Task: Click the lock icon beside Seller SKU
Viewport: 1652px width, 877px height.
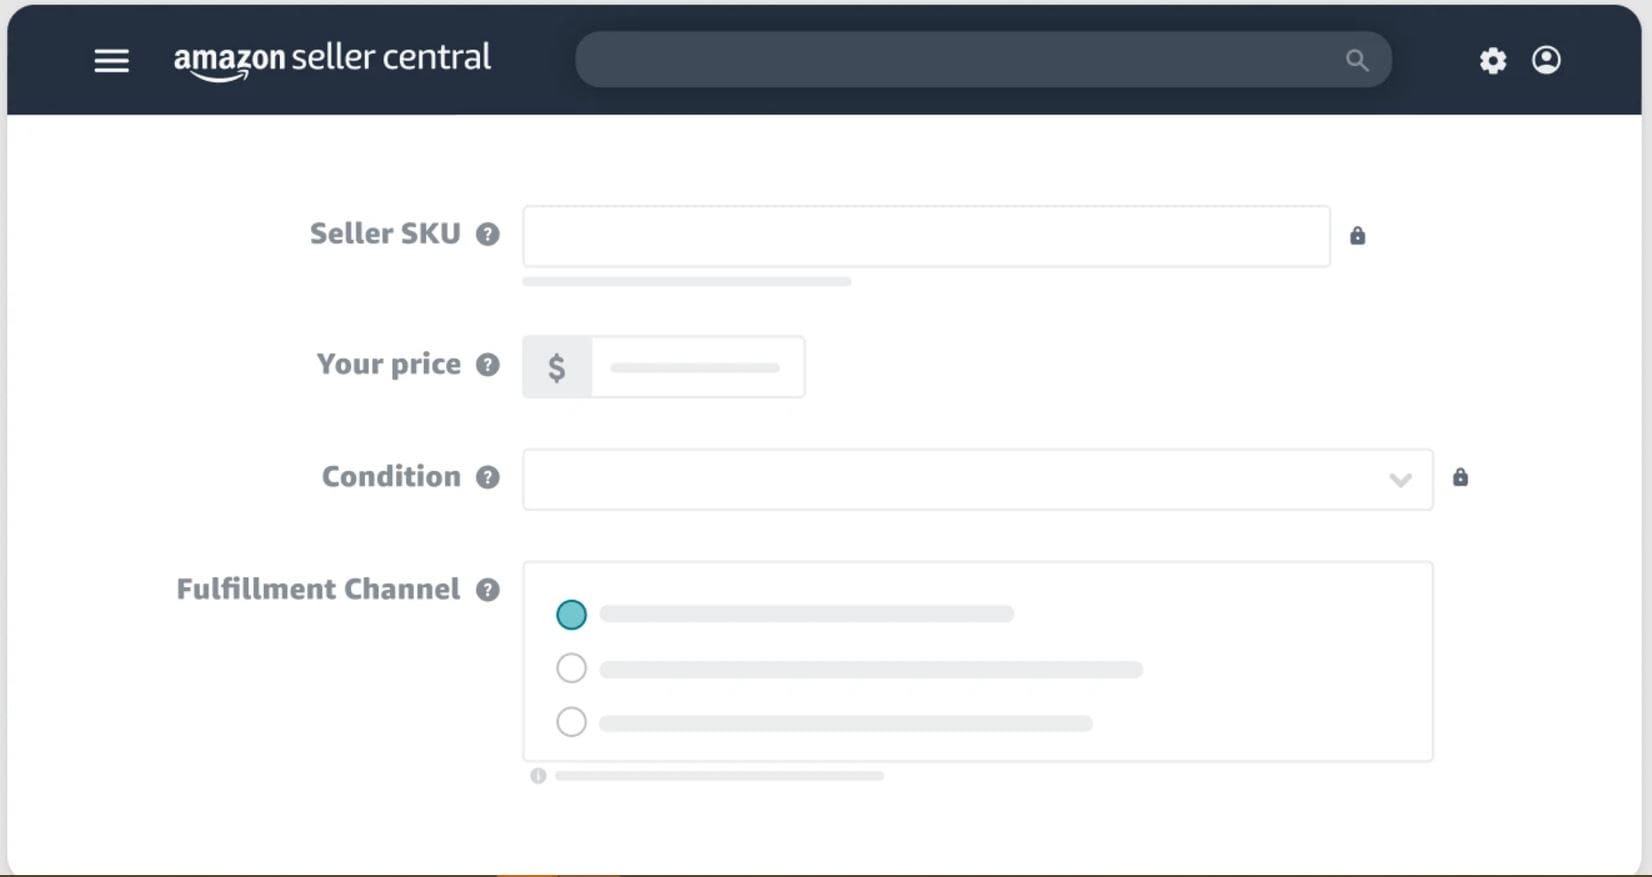Action: pos(1357,236)
